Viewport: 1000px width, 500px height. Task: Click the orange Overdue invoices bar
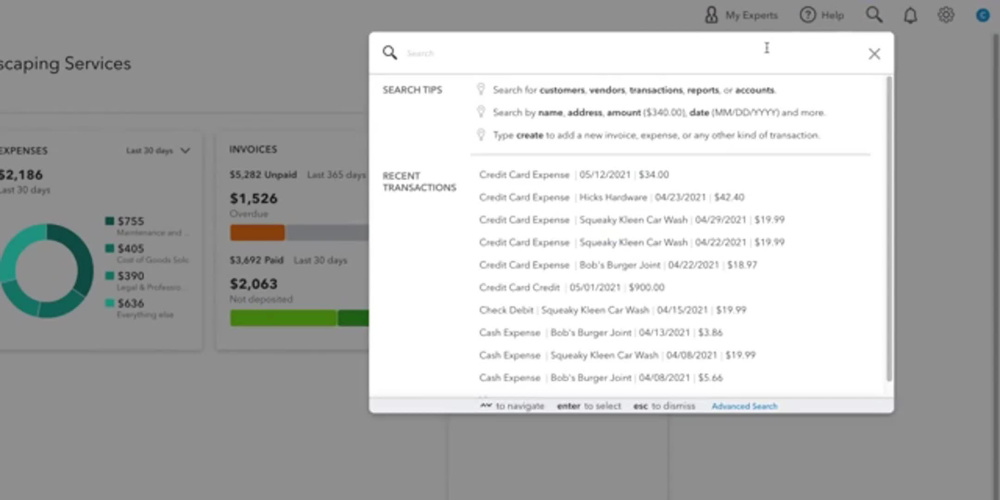tap(258, 233)
